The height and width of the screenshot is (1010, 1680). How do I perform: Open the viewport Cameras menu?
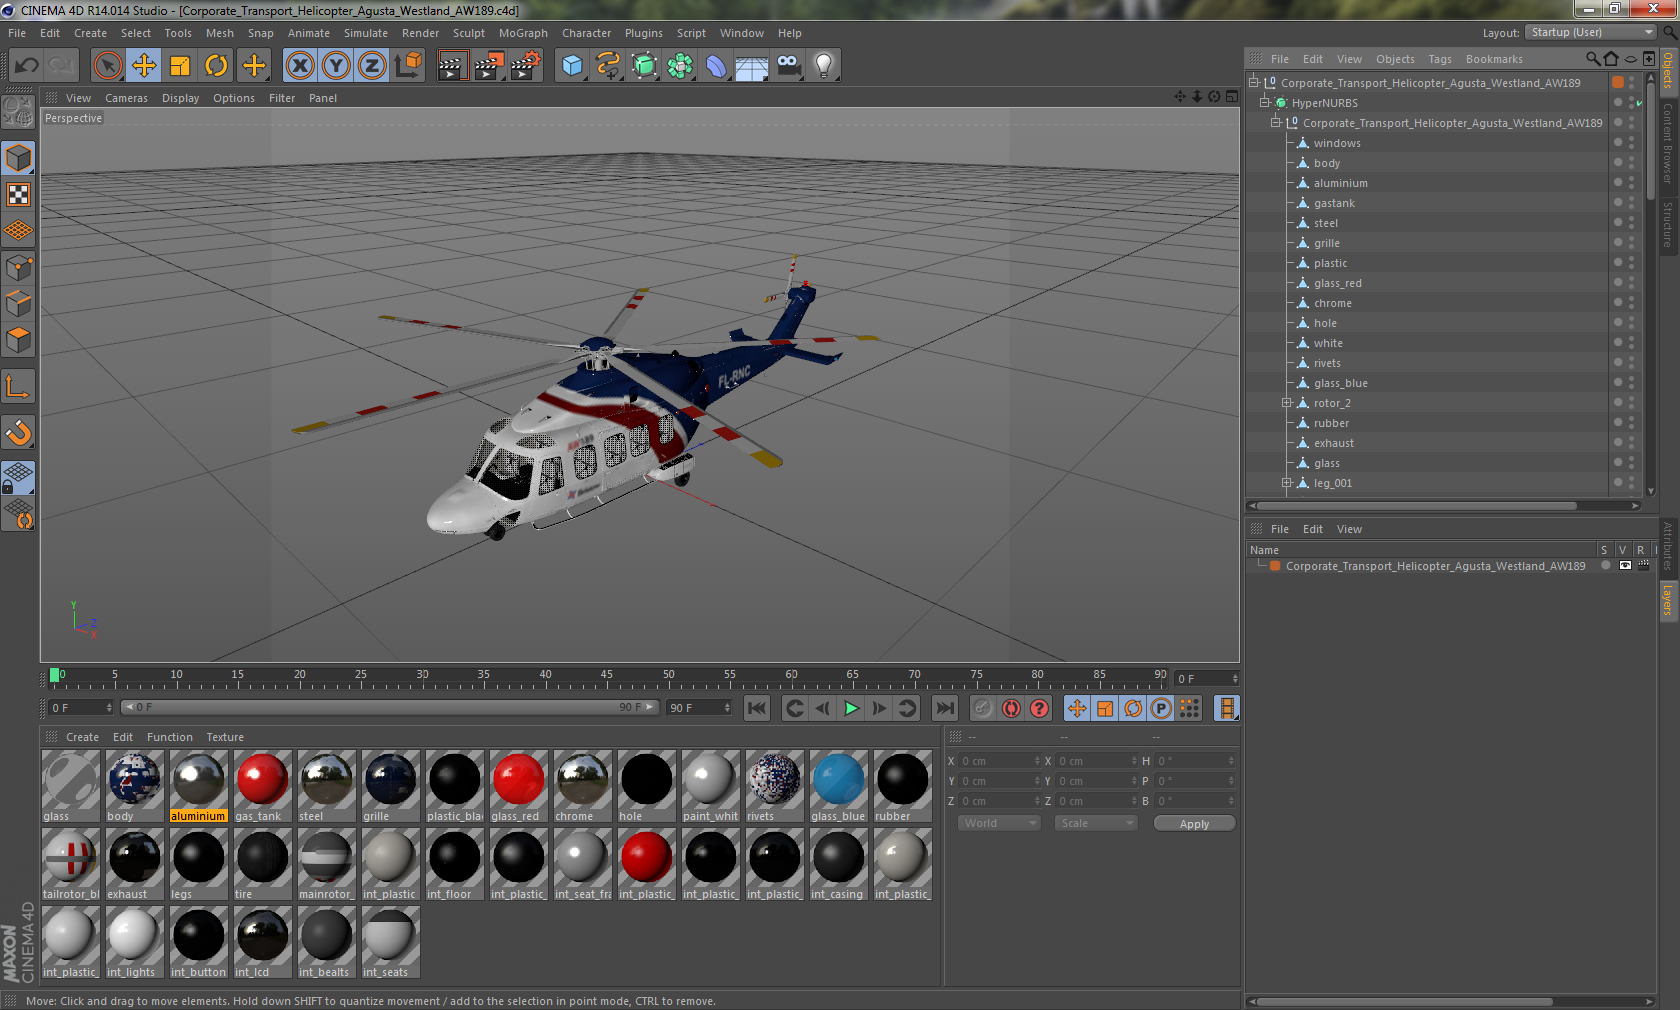point(126,98)
